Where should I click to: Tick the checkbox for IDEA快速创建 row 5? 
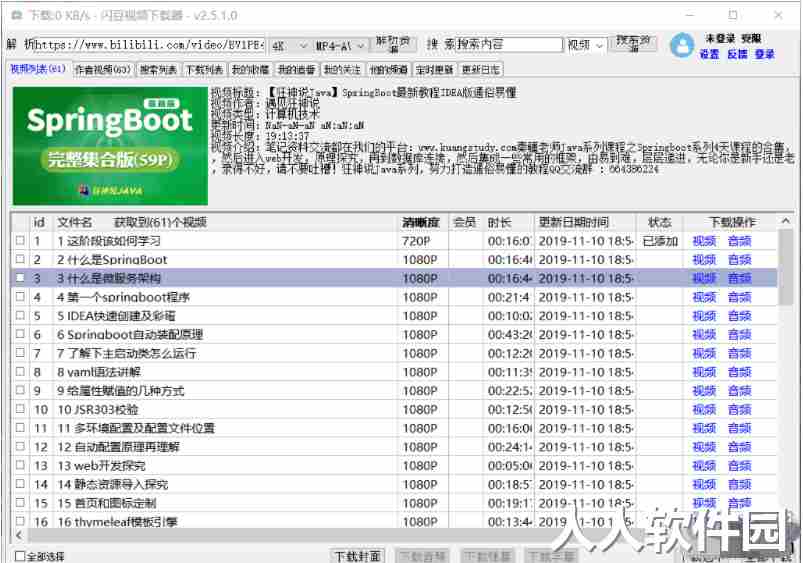pyautogui.click(x=20, y=315)
